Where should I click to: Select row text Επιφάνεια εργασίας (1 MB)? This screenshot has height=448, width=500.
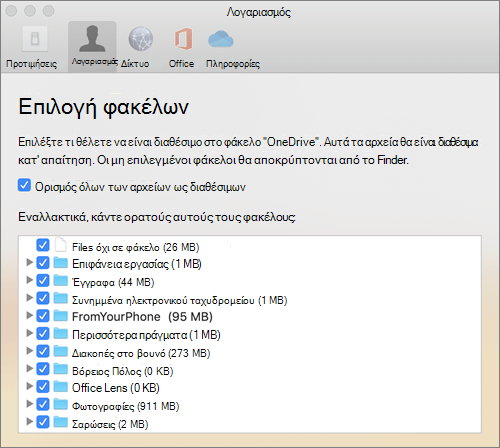pyautogui.click(x=137, y=264)
